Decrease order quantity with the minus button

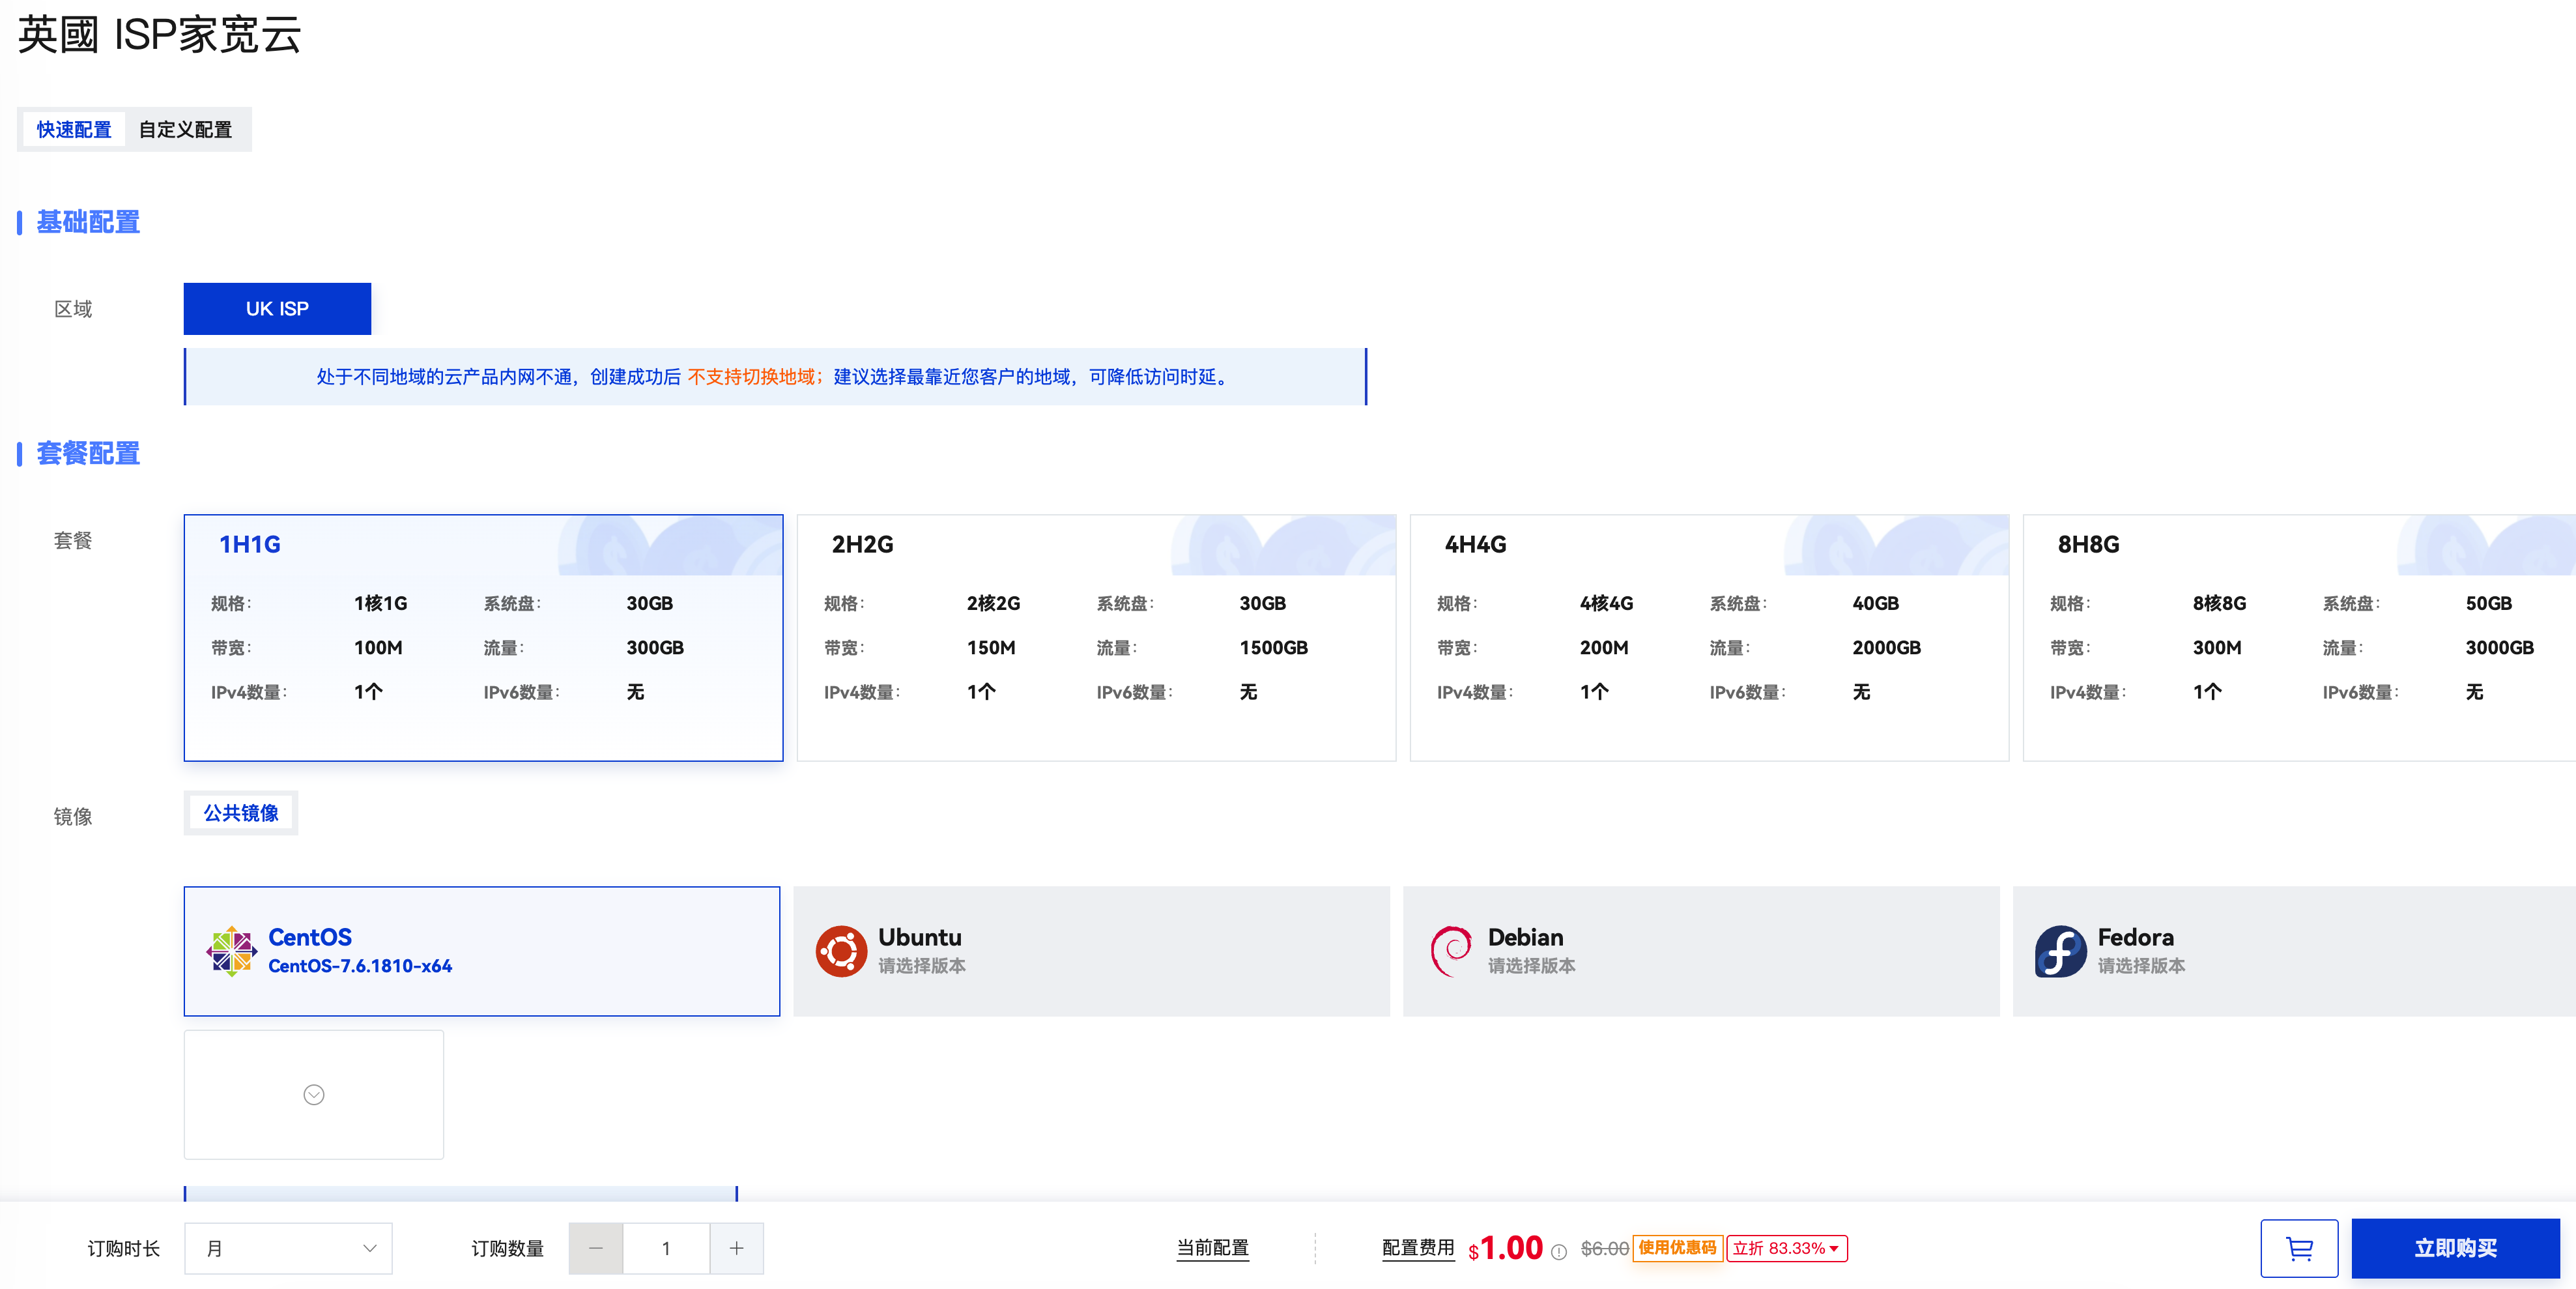596,1248
